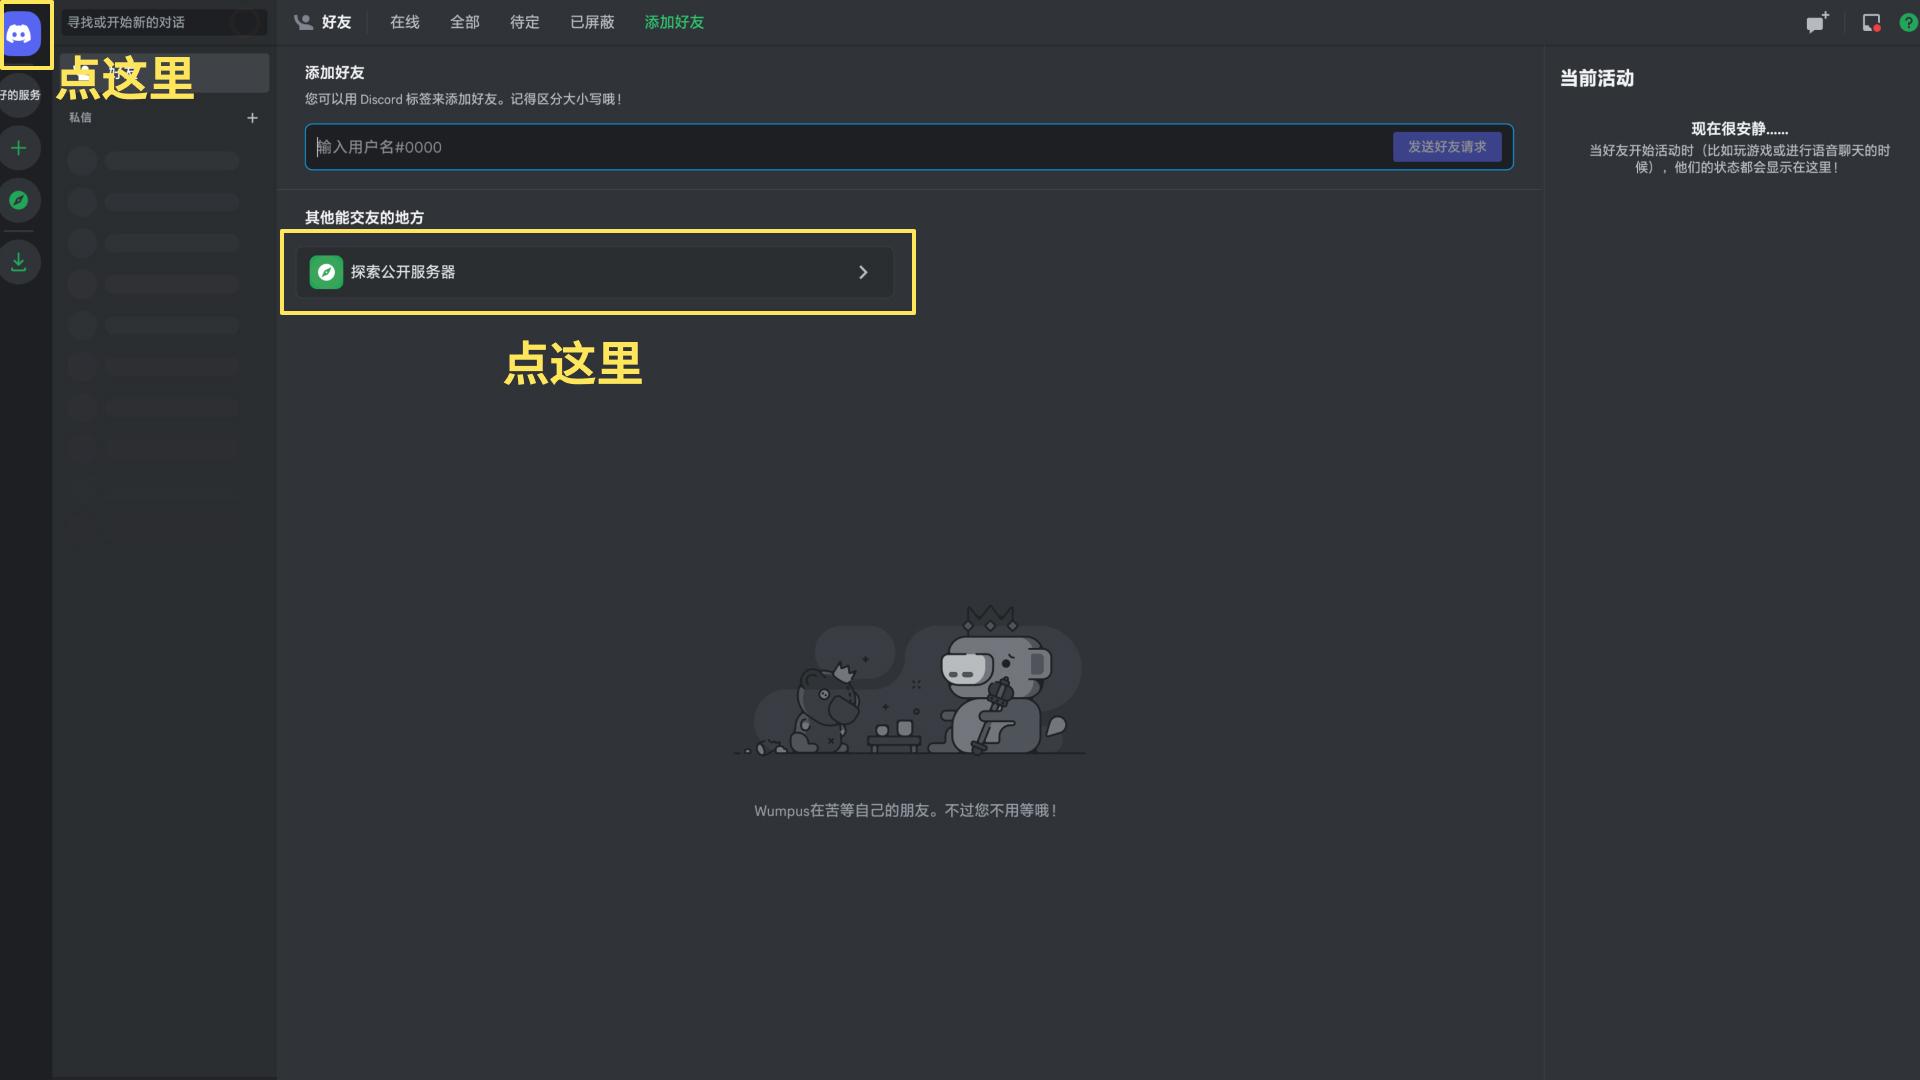Switch to the 全部 tab

tap(464, 22)
